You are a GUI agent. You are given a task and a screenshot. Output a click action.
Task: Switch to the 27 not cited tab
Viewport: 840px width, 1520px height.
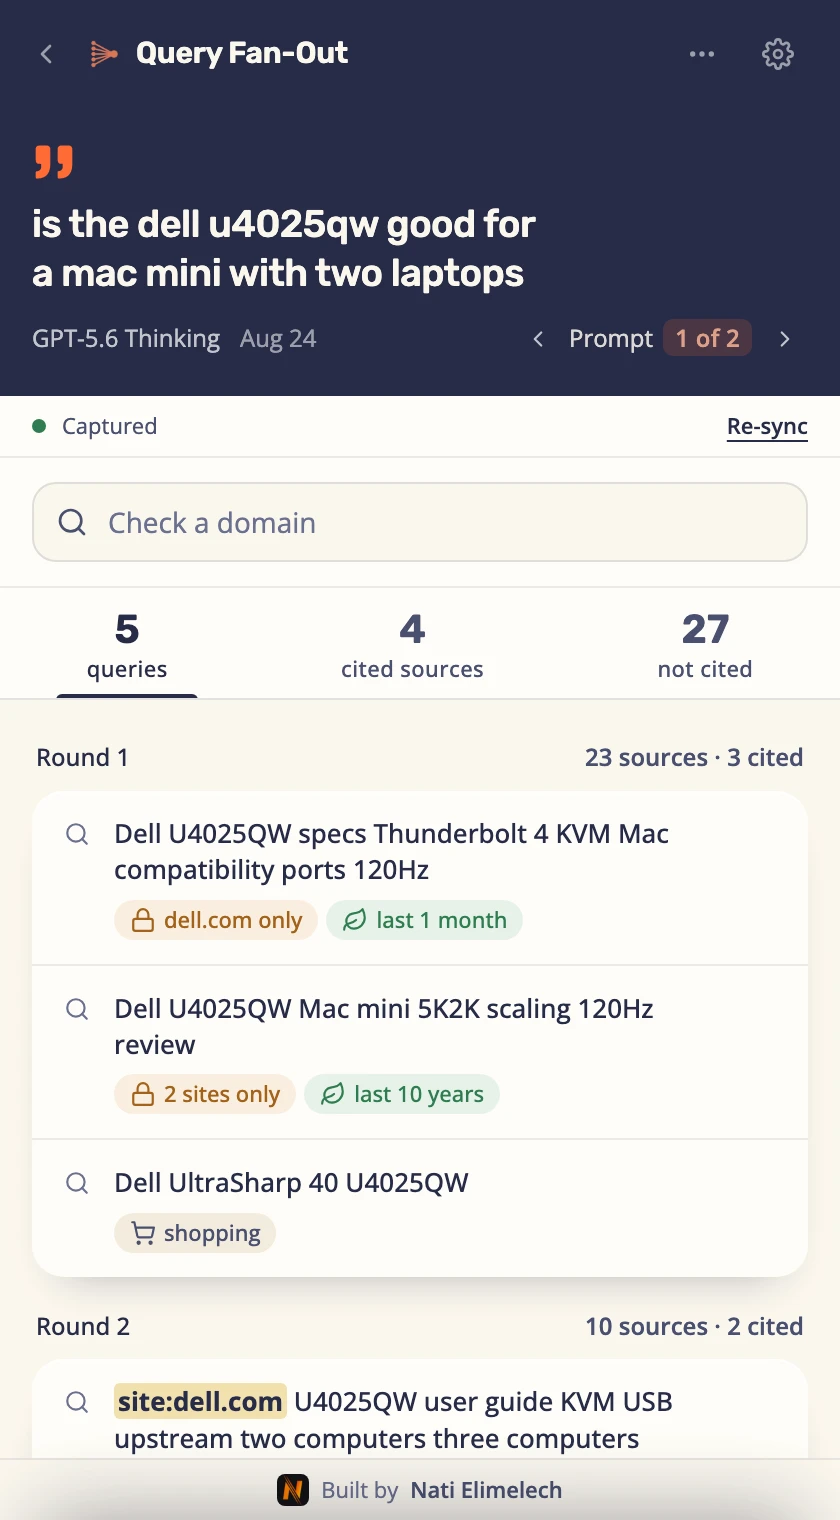point(705,646)
